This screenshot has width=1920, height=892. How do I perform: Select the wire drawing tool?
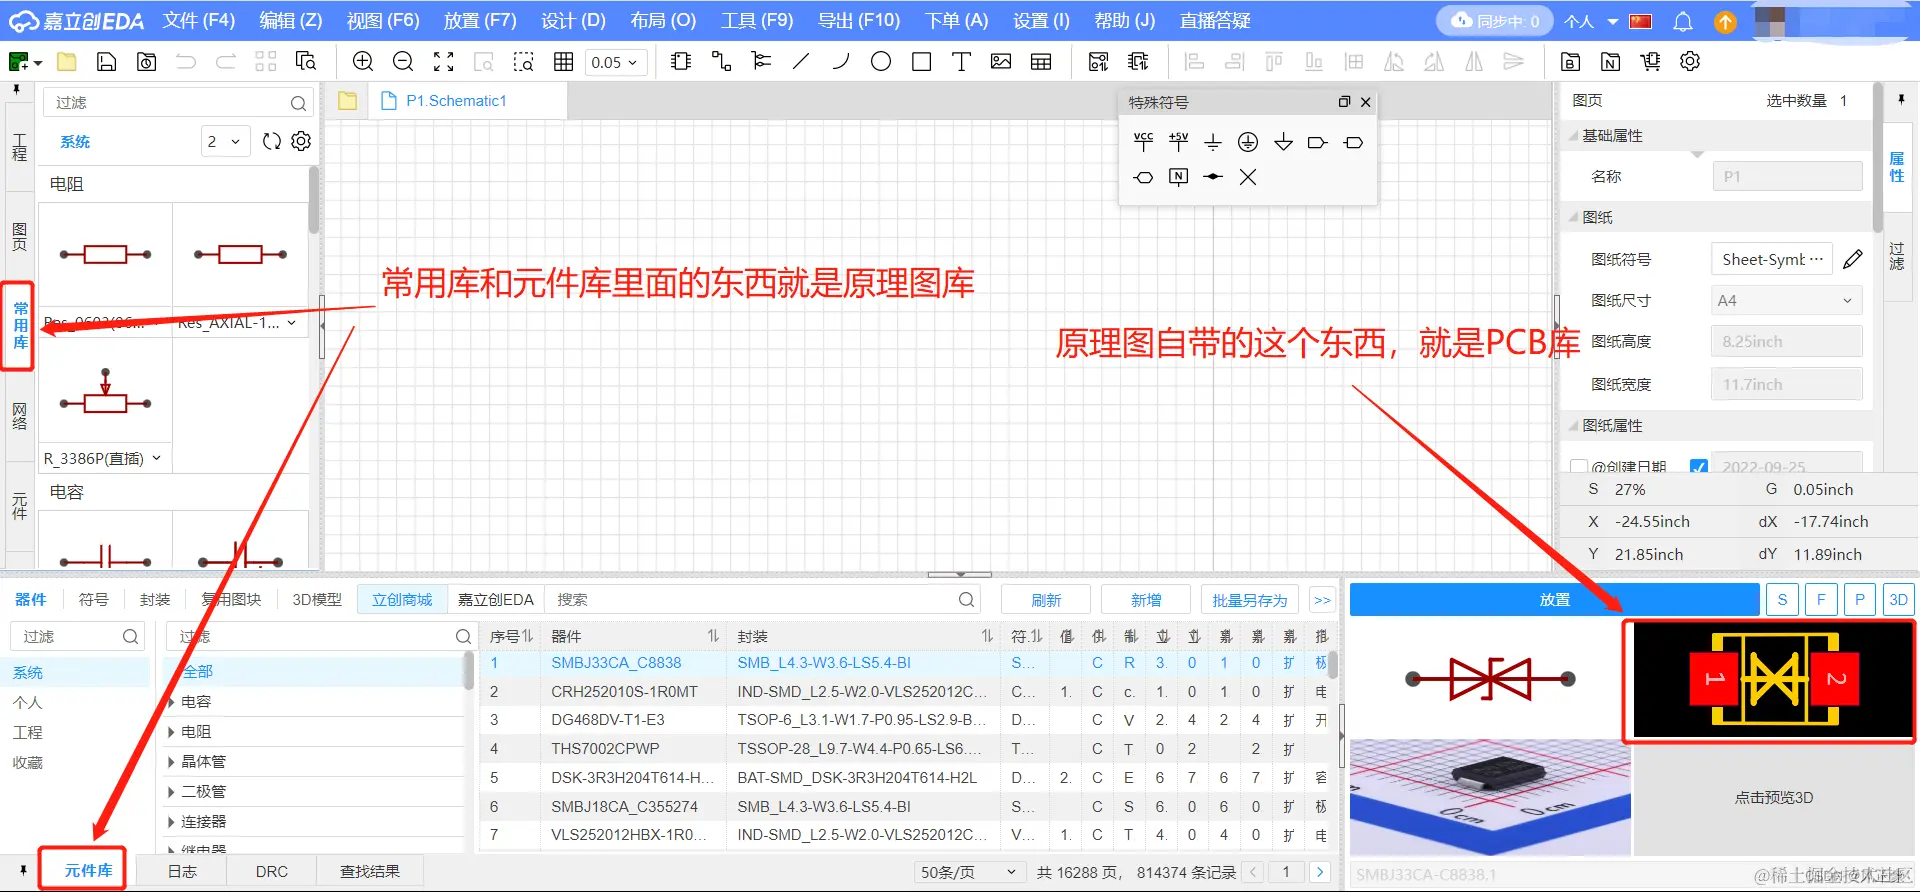[721, 62]
